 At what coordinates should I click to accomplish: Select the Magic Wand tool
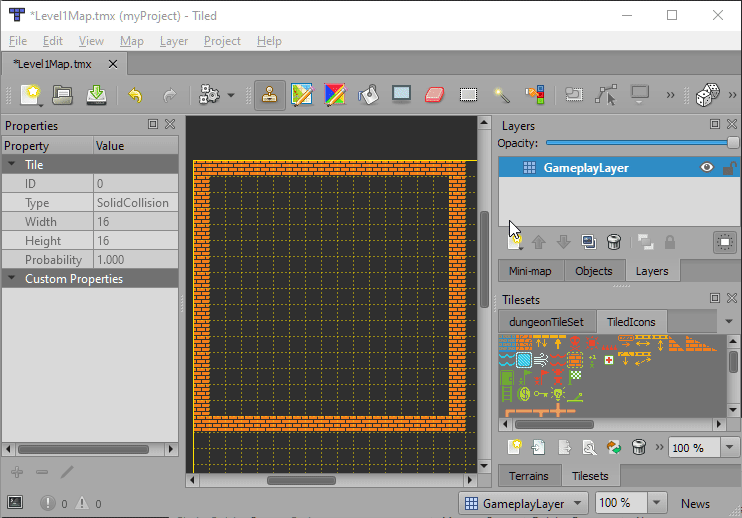coord(502,95)
